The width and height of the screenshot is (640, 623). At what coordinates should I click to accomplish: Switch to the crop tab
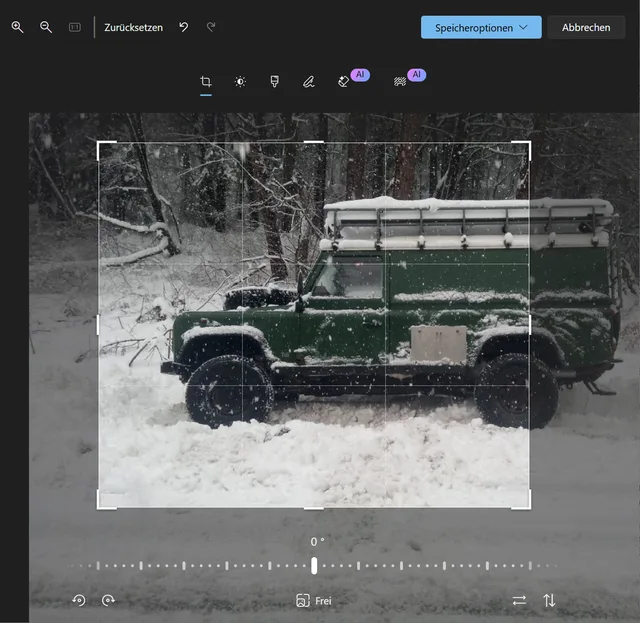[206, 82]
